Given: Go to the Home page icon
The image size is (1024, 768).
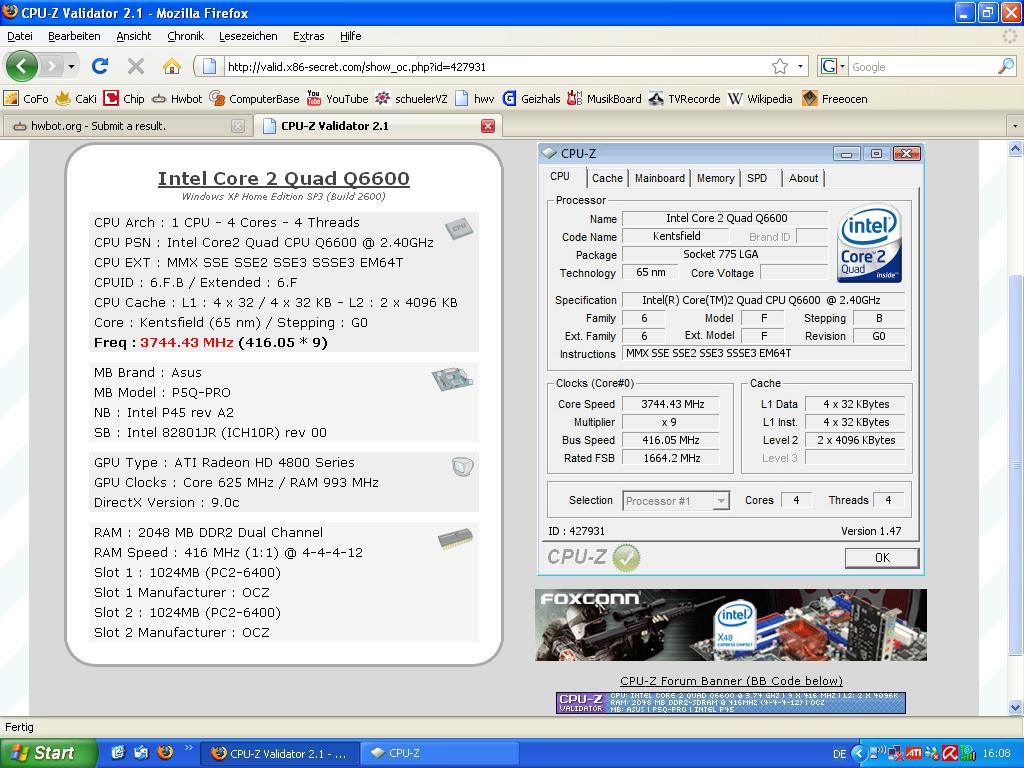Looking at the screenshot, I should [171, 66].
